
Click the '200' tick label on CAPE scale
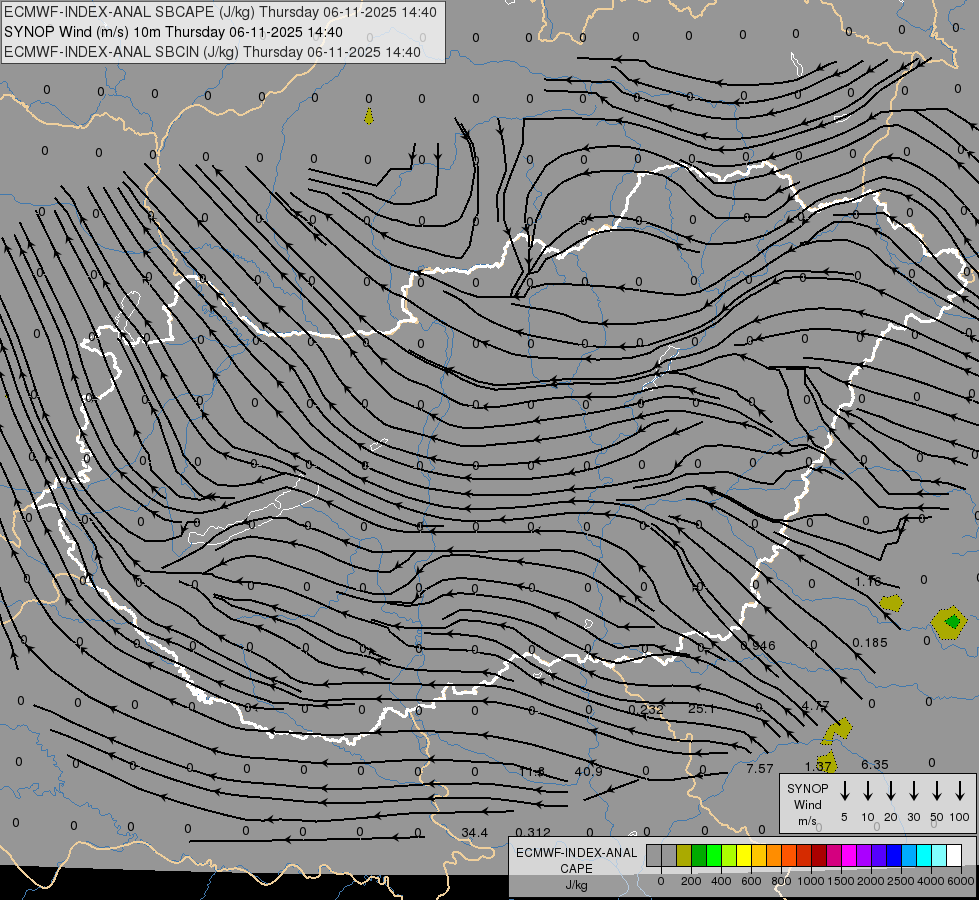[x=691, y=881]
